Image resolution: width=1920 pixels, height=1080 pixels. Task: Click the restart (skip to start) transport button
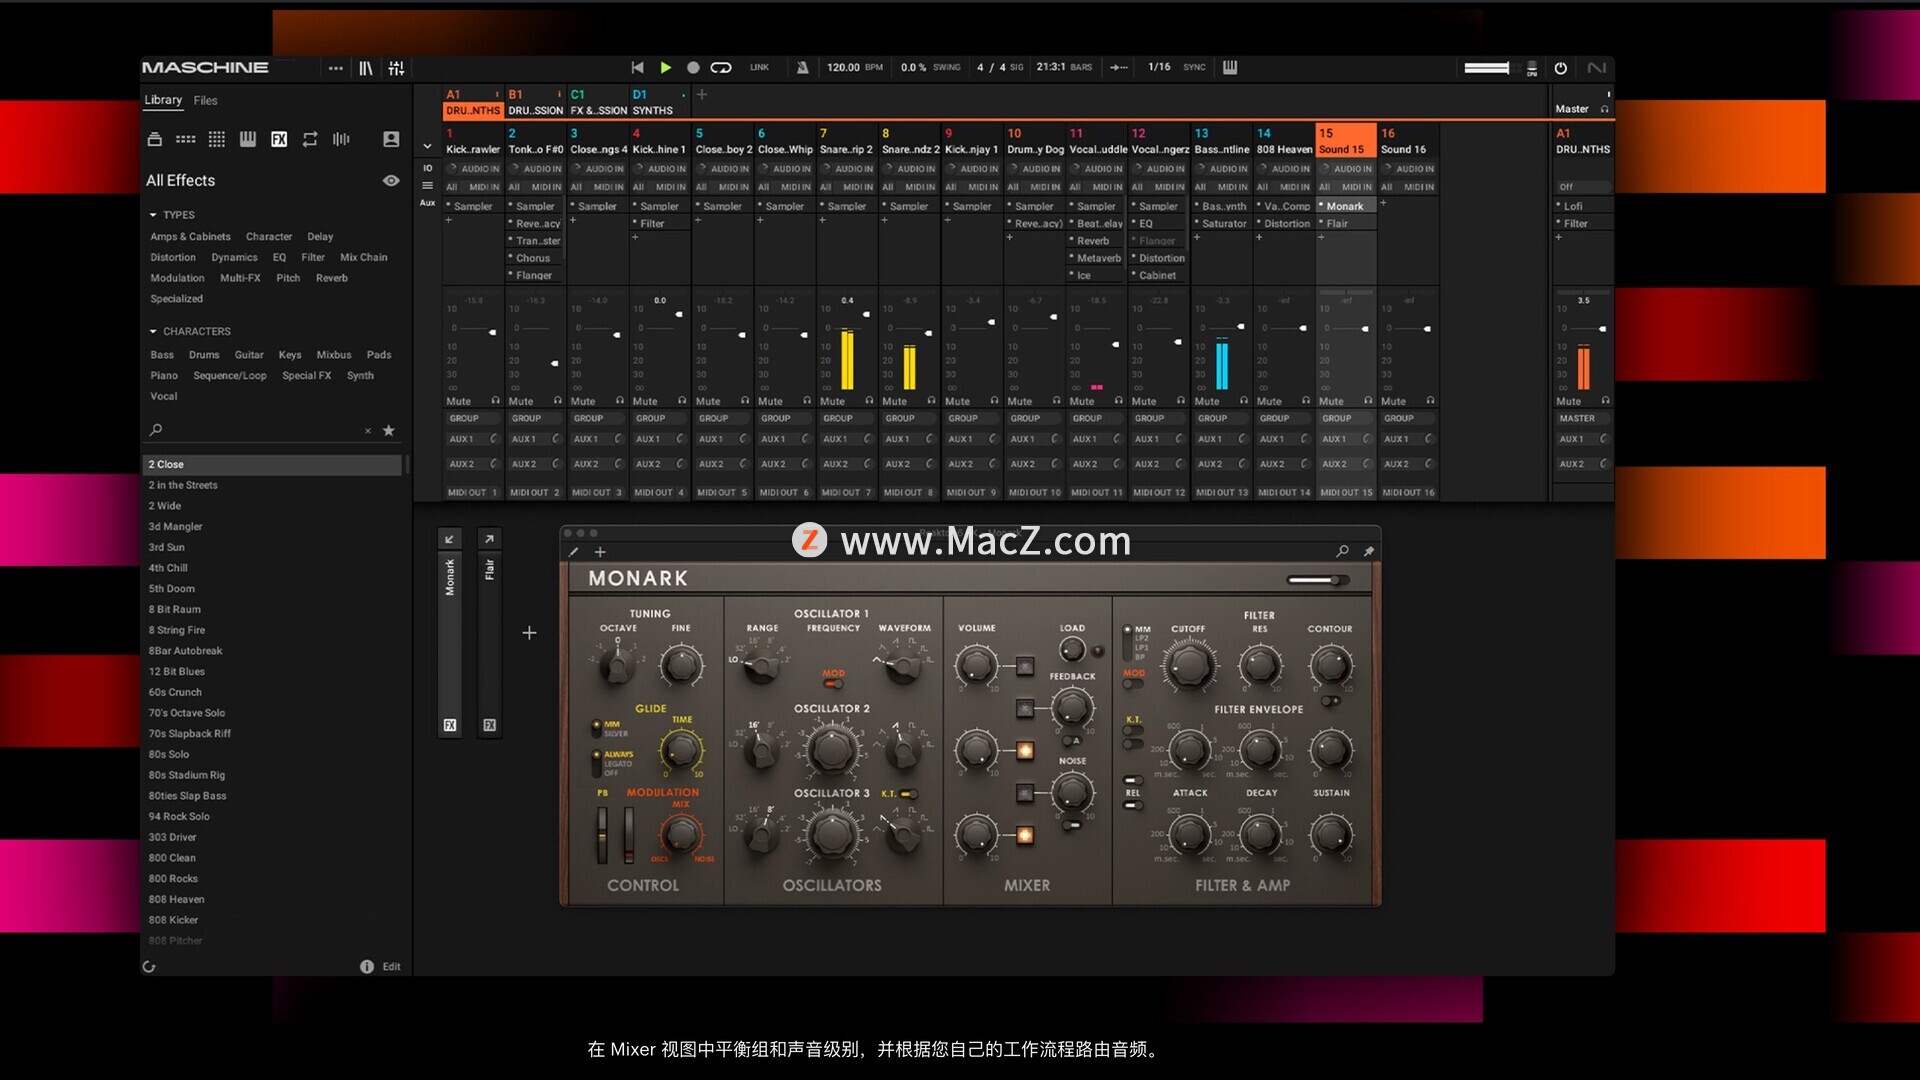coord(637,67)
